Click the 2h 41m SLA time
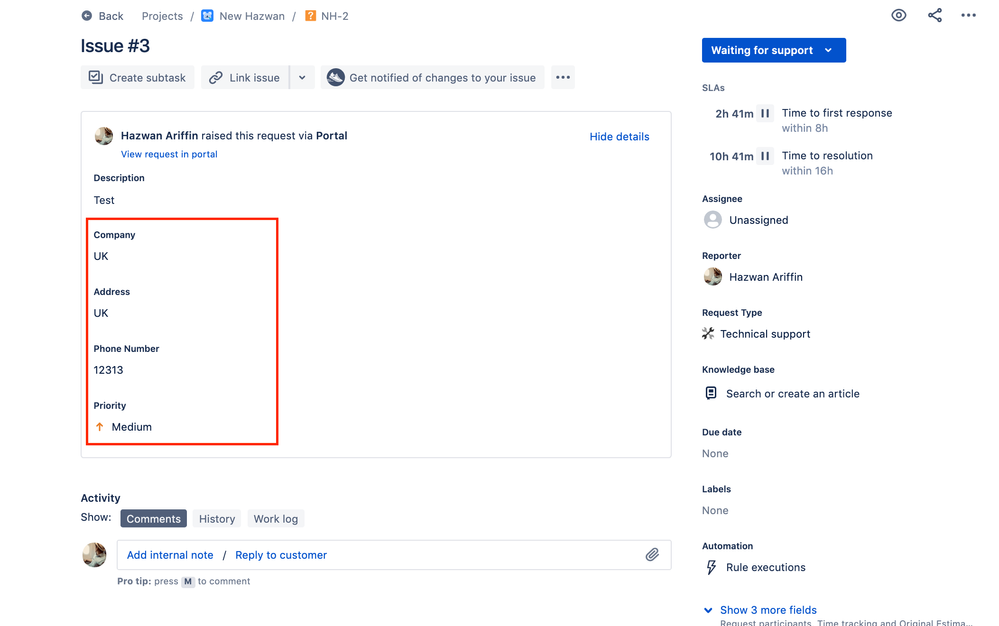 point(734,113)
